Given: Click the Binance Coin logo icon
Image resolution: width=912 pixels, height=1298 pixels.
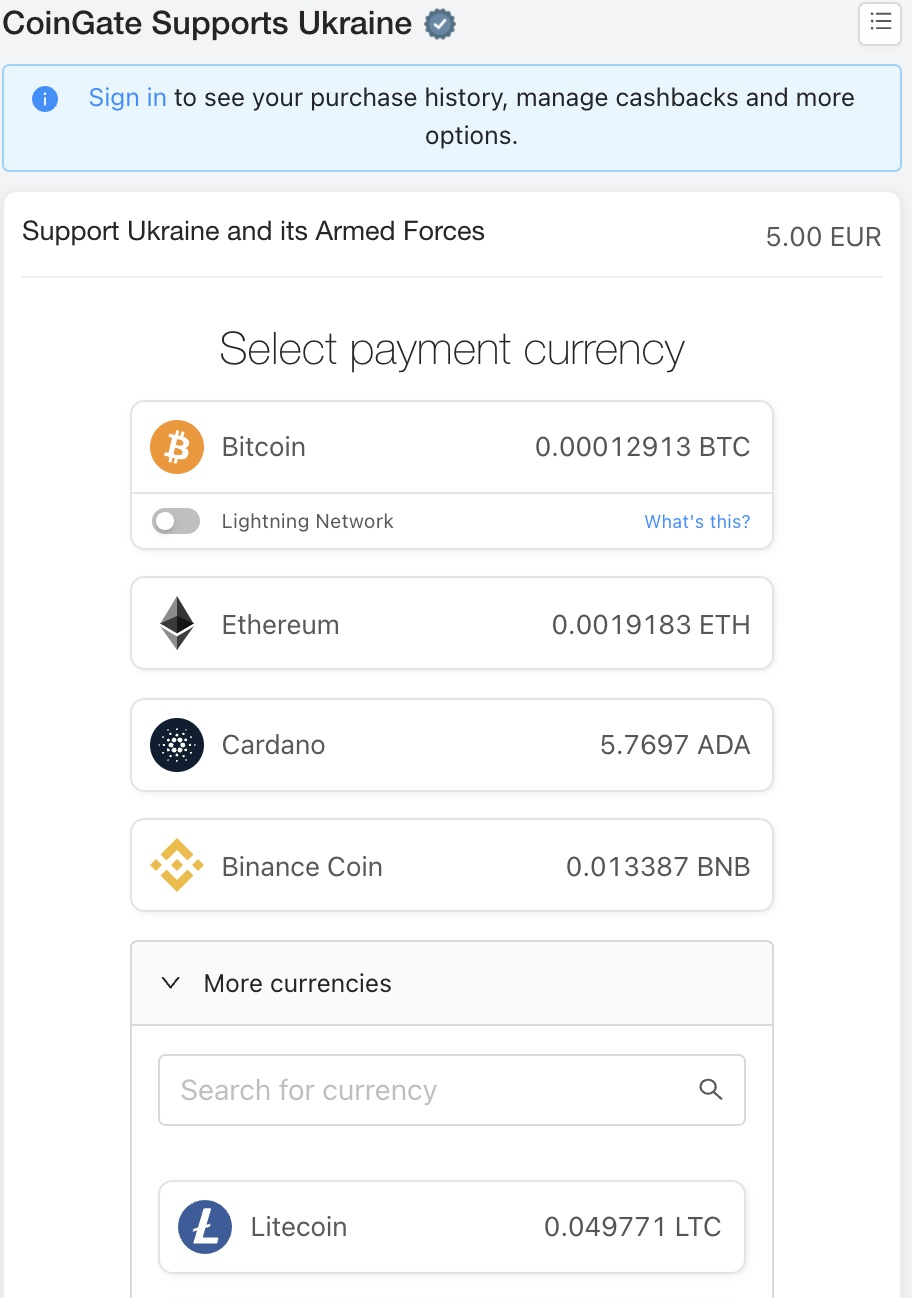Looking at the screenshot, I should (177, 866).
